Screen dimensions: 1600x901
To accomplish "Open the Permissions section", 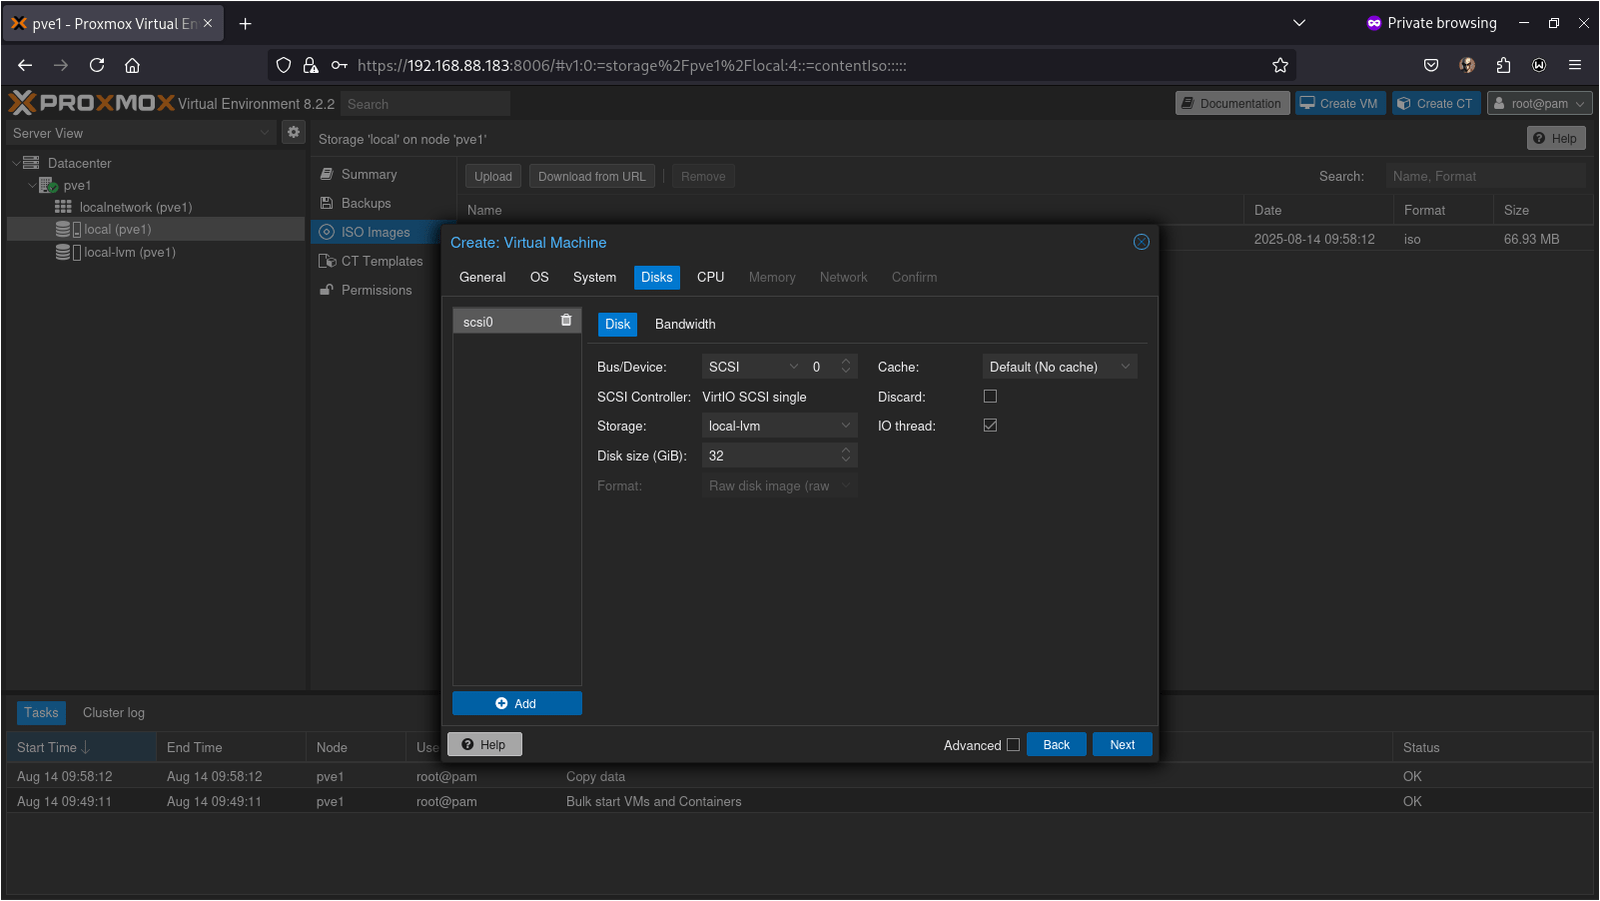I will (x=376, y=290).
